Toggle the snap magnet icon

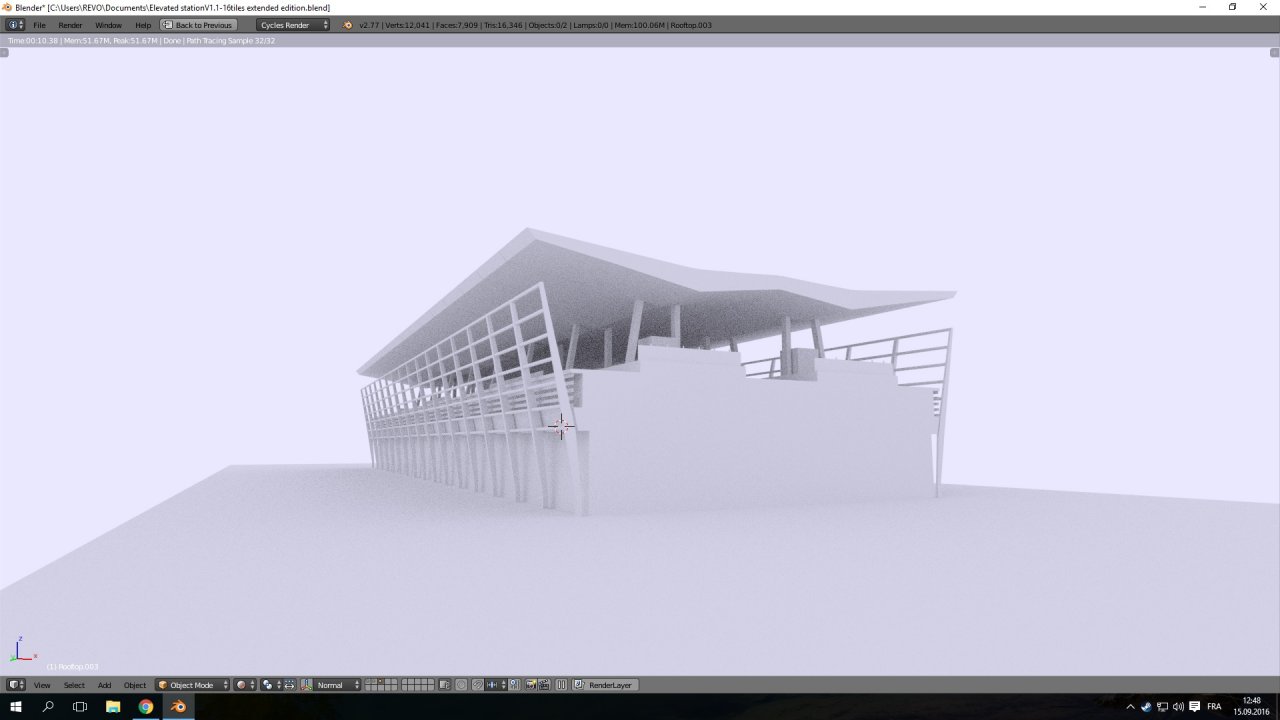point(478,685)
